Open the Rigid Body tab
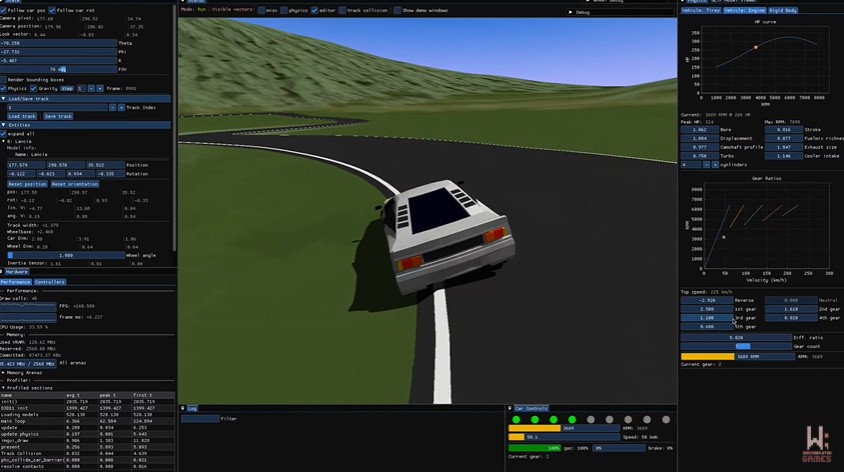This screenshot has height=472, width=844. click(x=784, y=10)
